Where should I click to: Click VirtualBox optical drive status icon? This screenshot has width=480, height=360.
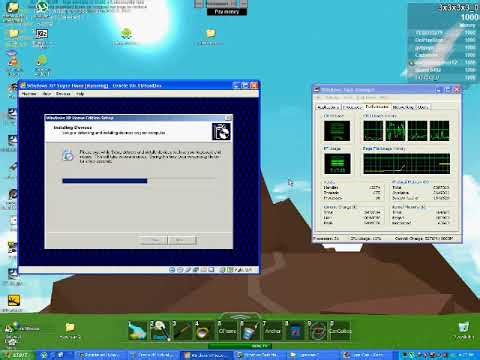(x=180, y=270)
